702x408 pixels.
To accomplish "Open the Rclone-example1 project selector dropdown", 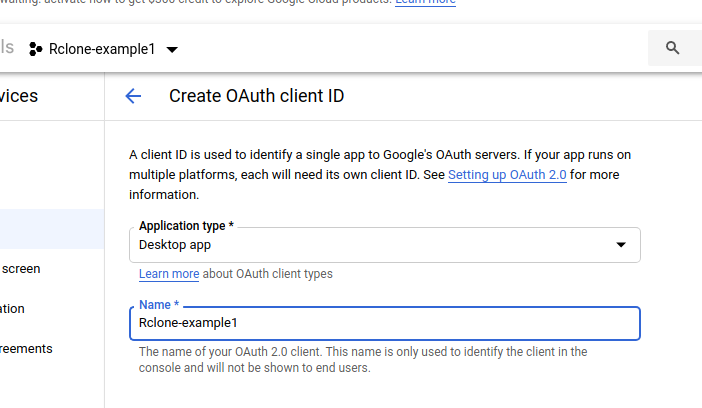I will 103,49.
